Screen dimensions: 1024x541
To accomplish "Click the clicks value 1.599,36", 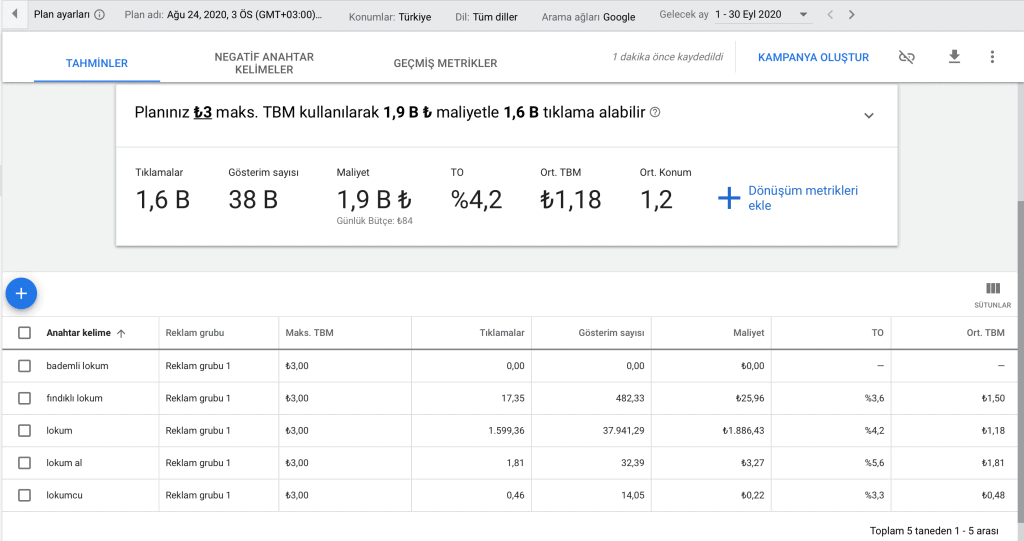I will (x=506, y=431).
